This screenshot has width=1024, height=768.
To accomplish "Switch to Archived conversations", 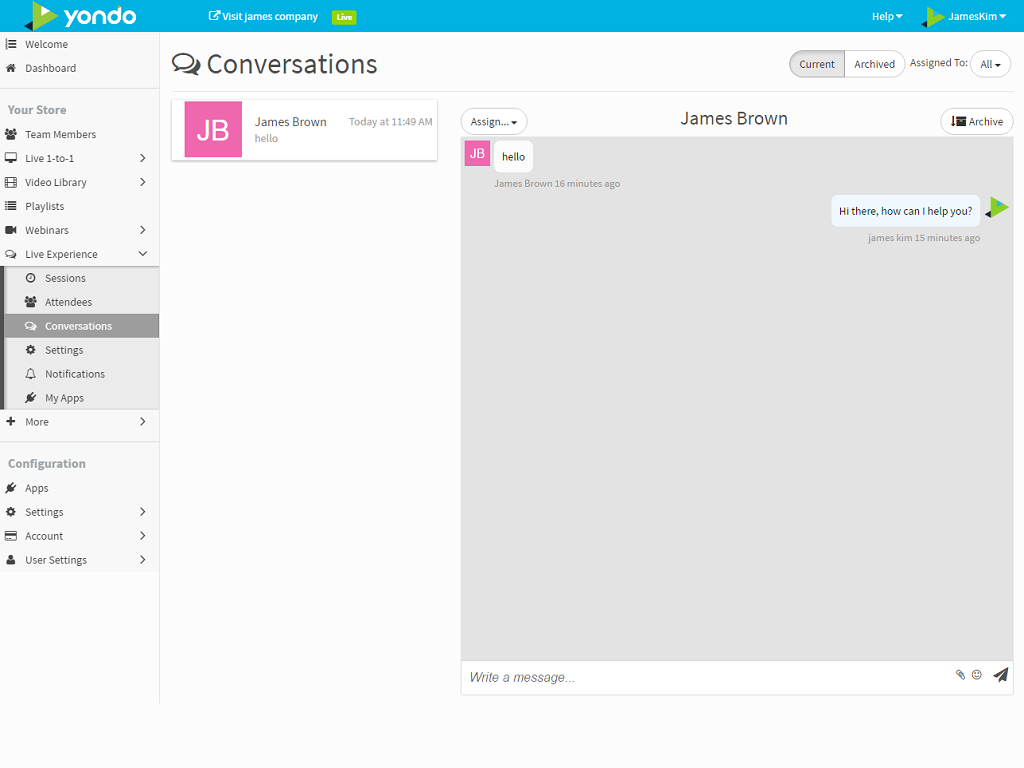I will (874, 64).
